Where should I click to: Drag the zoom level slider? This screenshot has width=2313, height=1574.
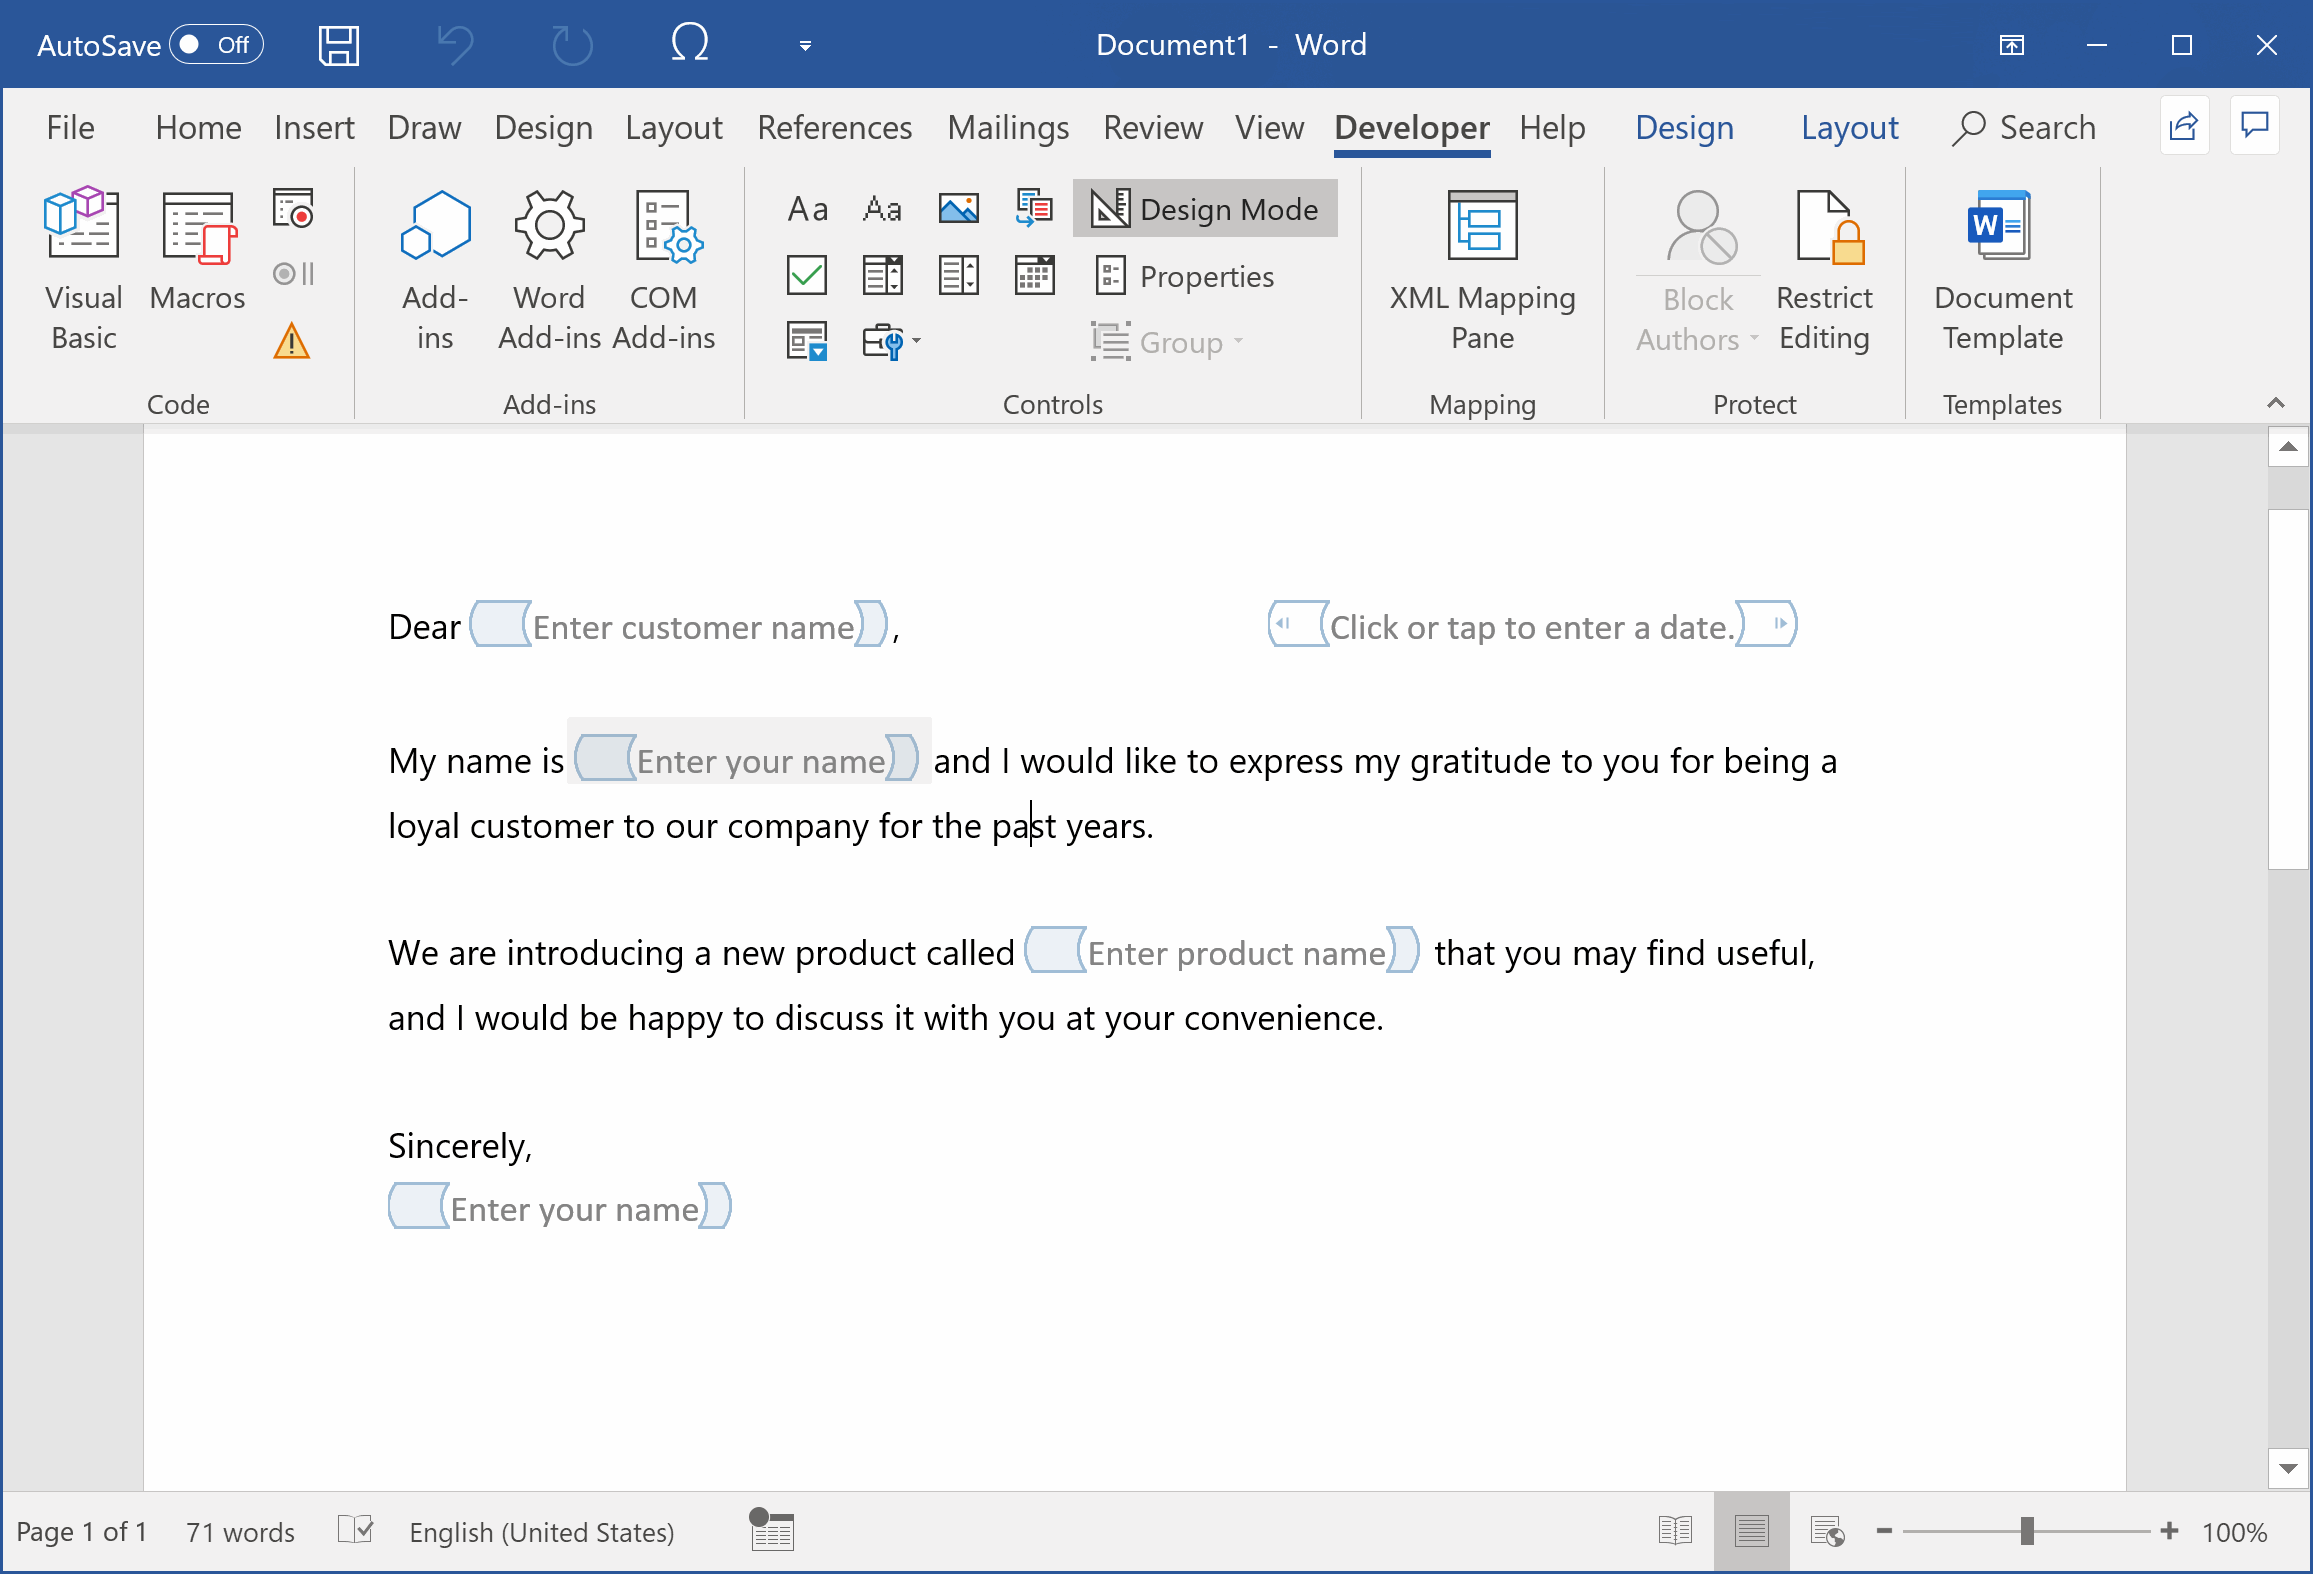tap(2027, 1528)
